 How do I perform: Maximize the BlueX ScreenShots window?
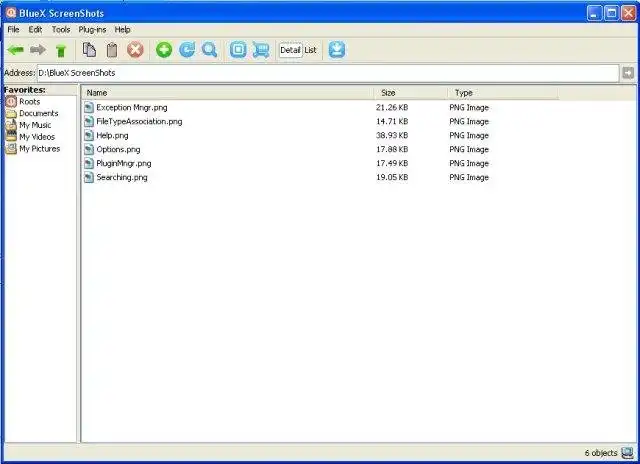tap(611, 13)
